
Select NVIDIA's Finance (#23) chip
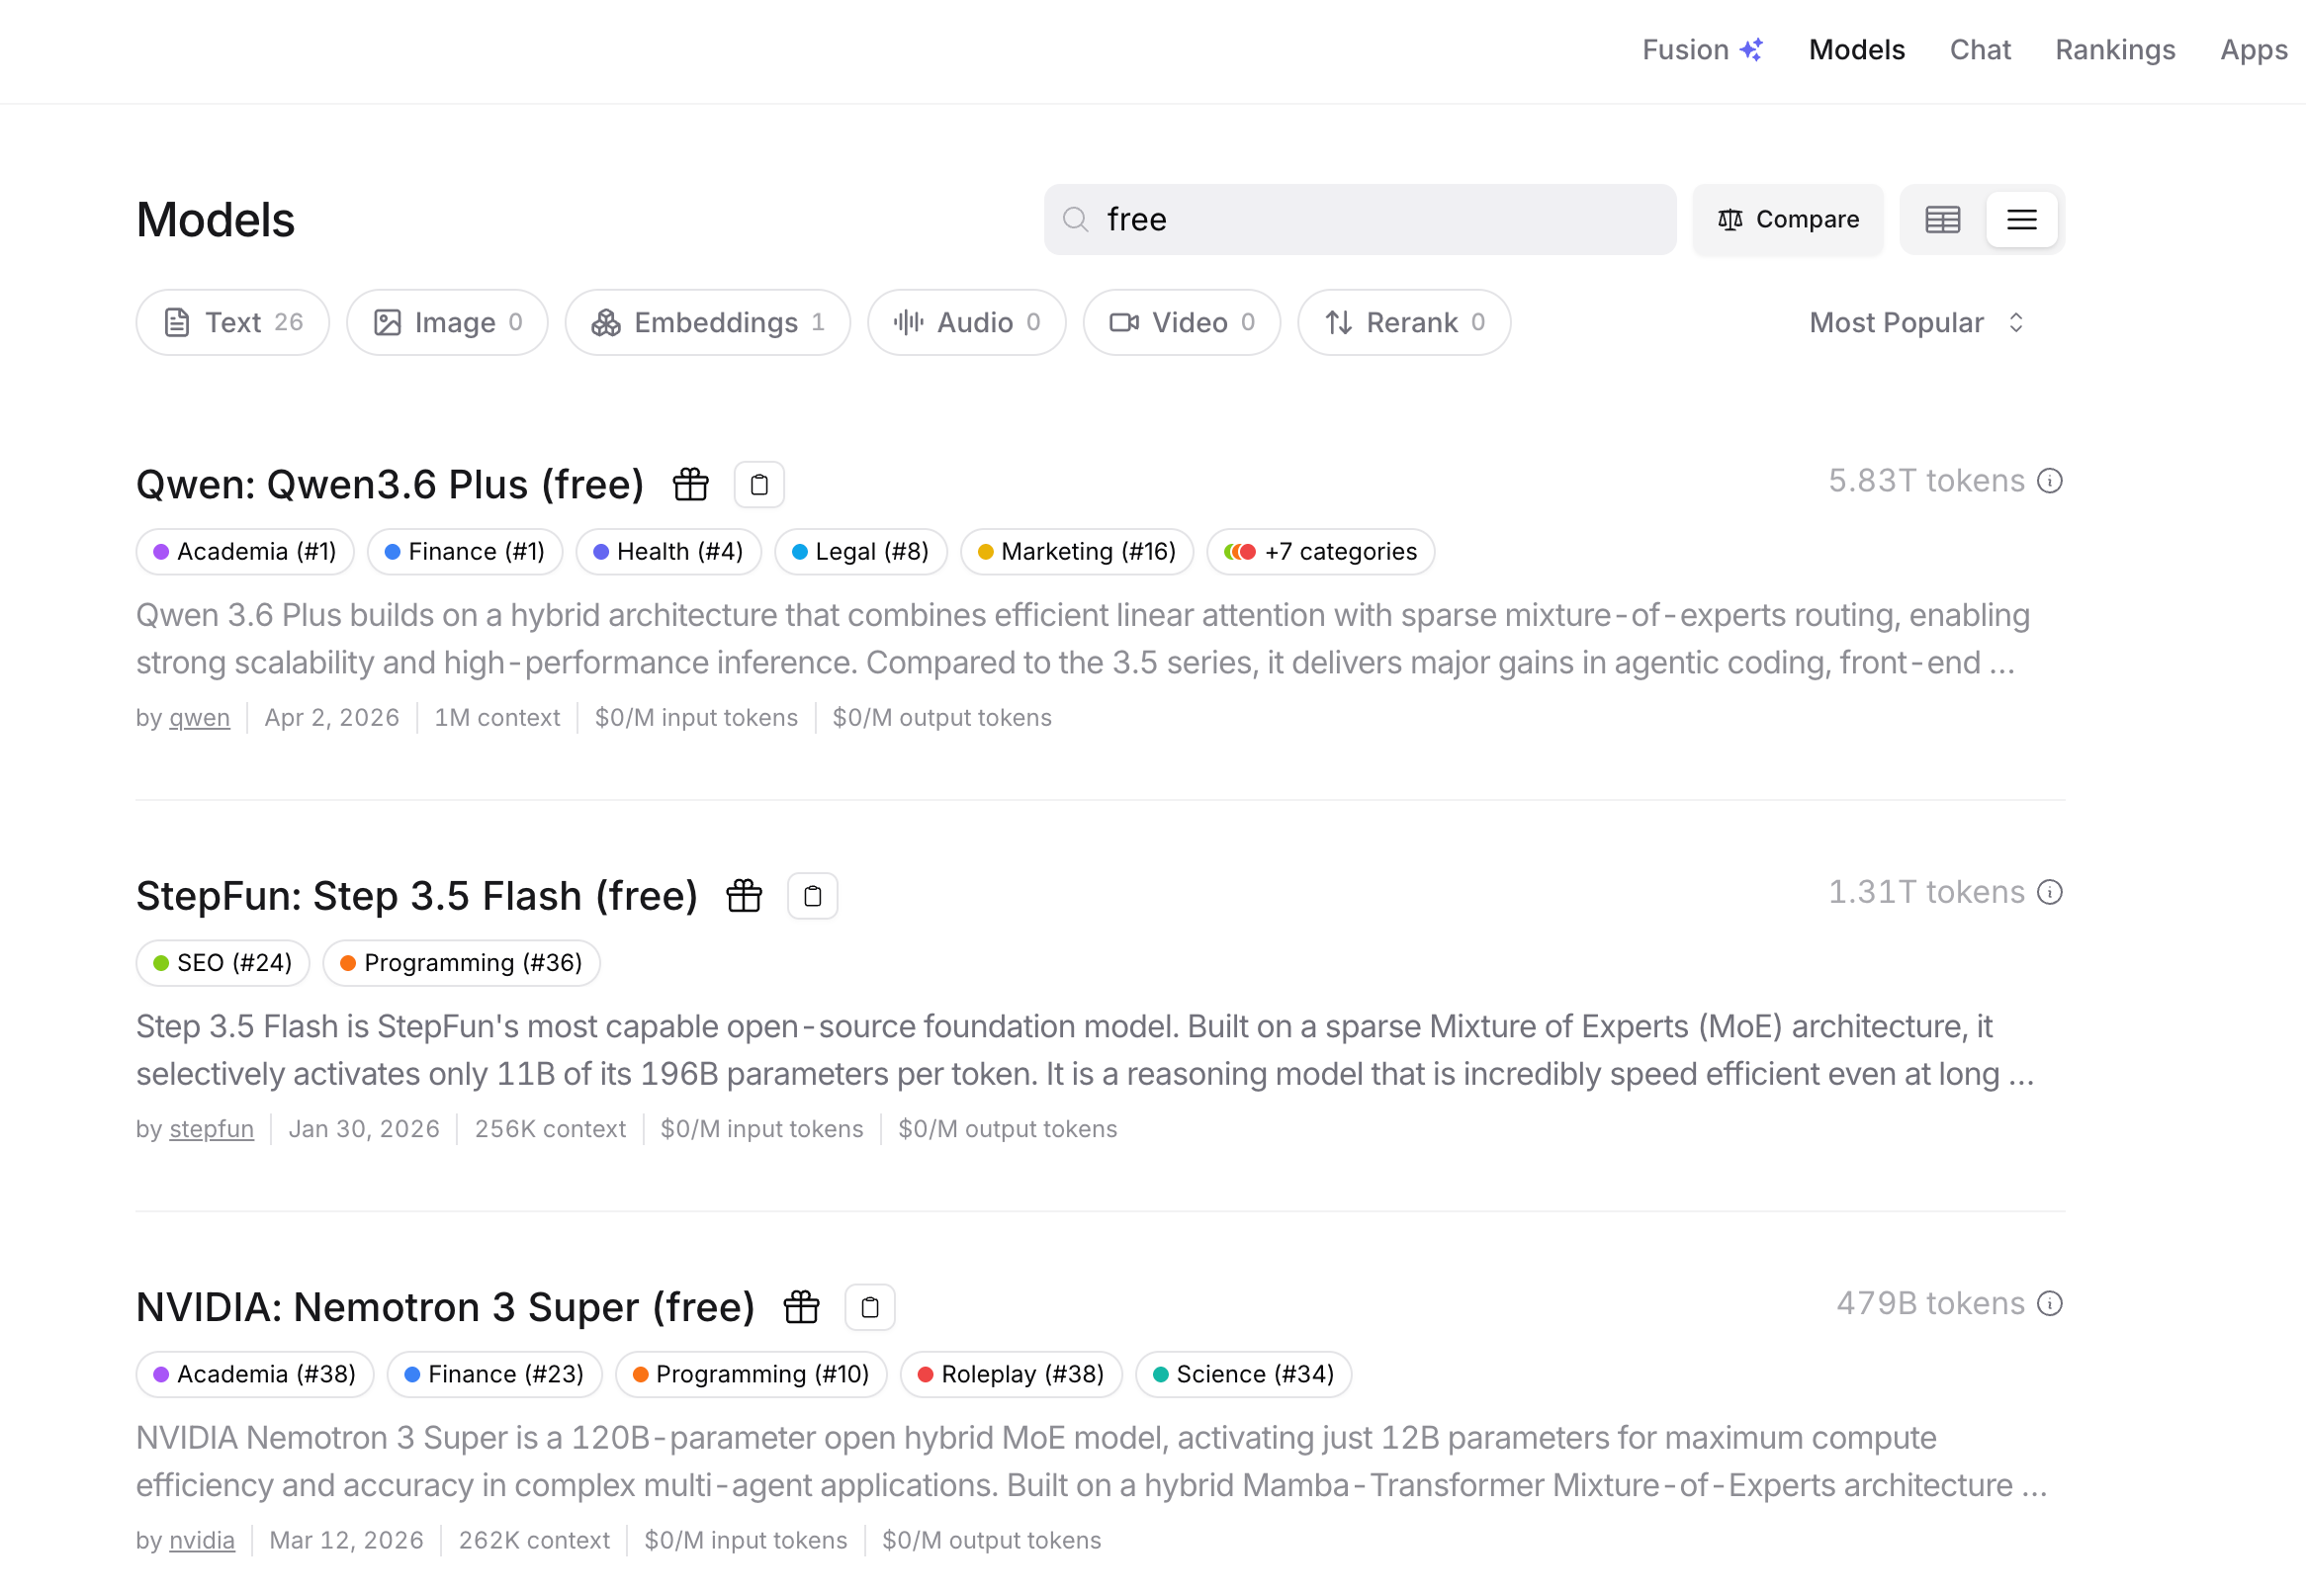point(495,1374)
